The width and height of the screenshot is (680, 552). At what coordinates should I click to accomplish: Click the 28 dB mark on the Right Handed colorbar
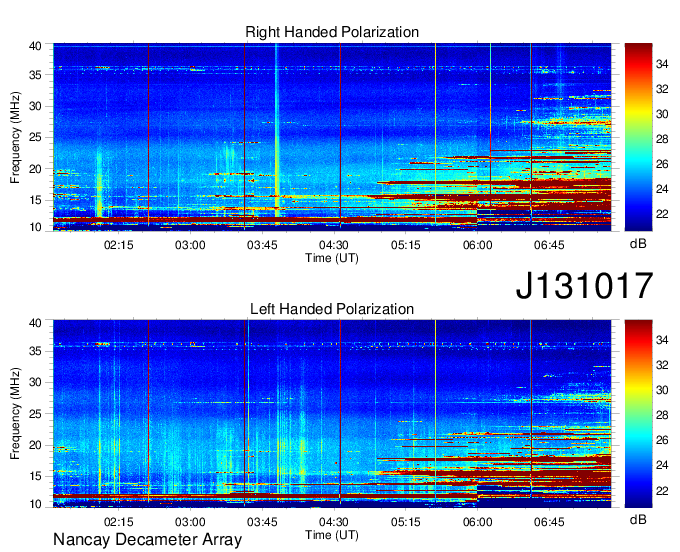662,139
